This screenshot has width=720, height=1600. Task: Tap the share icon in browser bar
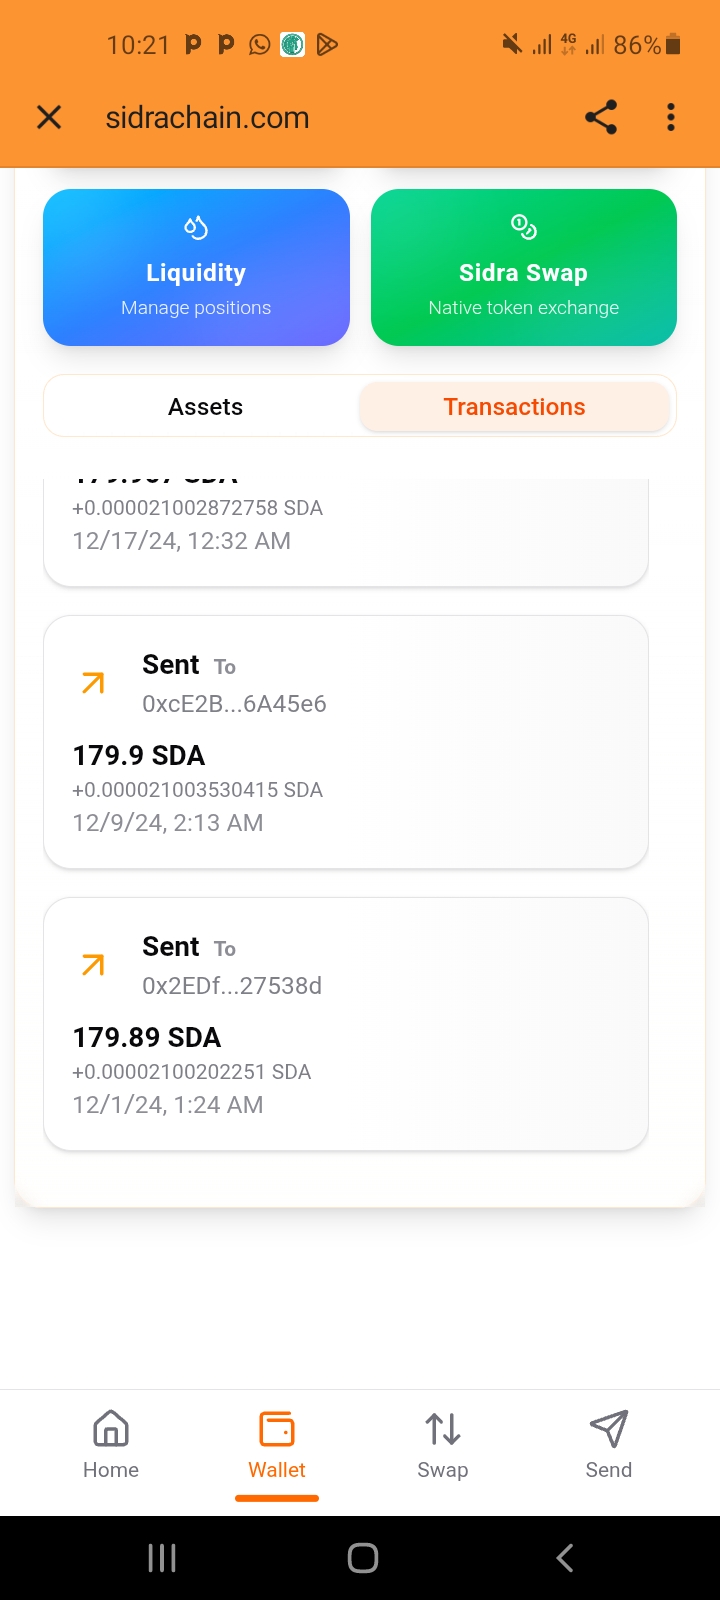tap(601, 118)
